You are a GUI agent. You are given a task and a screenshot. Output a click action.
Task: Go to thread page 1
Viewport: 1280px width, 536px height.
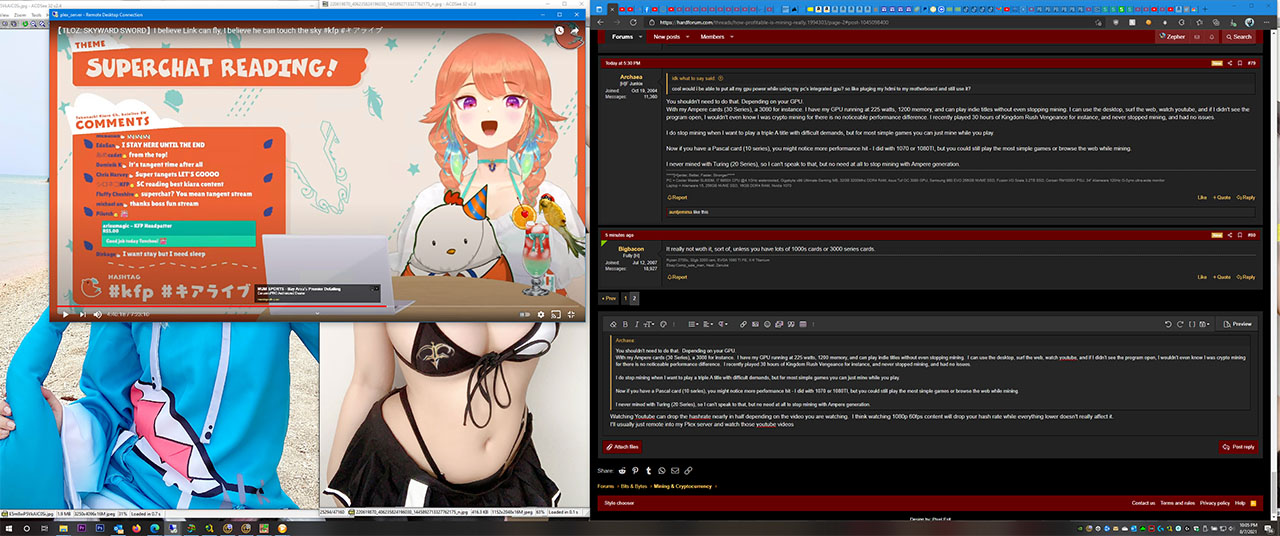pyautogui.click(x=626, y=298)
